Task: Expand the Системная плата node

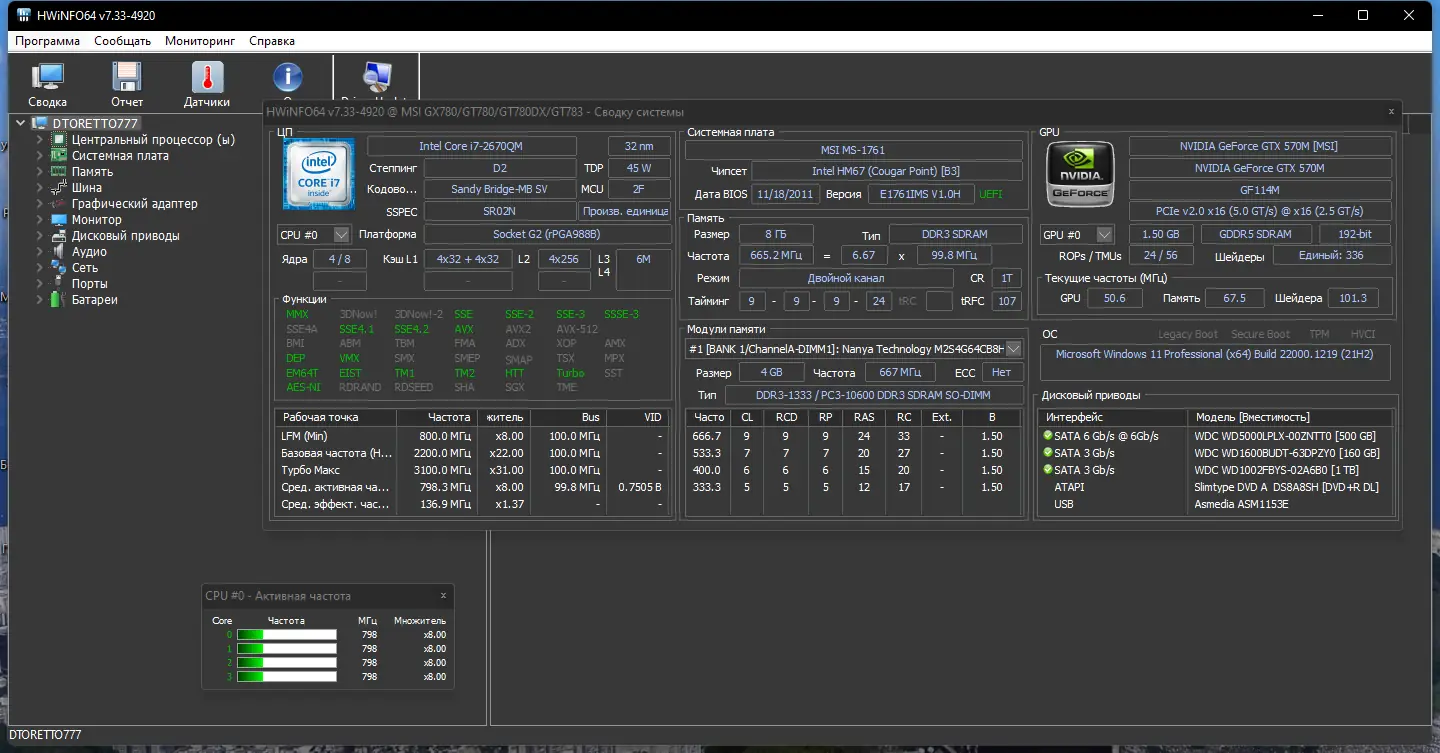Action: (x=40, y=156)
